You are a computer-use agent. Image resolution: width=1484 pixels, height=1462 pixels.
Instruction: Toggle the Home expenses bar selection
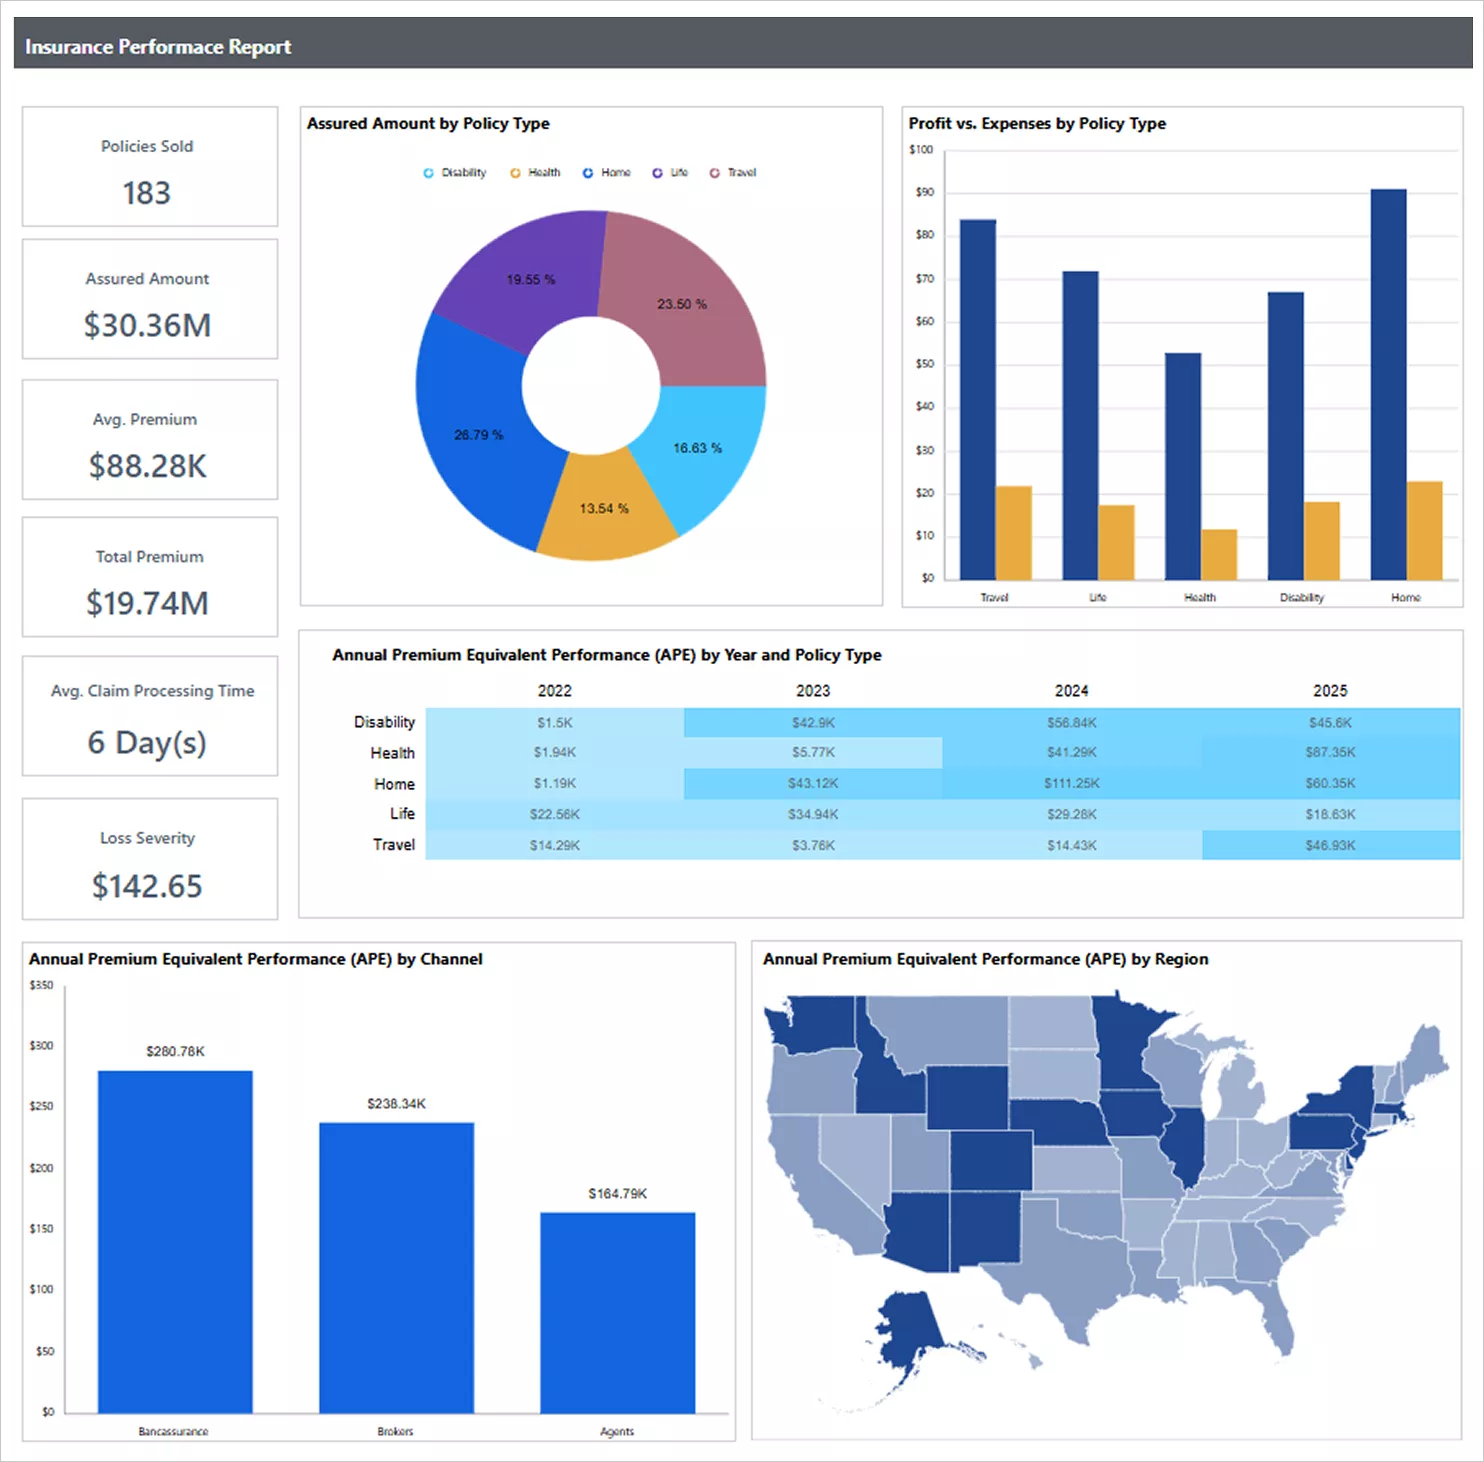(x=1425, y=530)
